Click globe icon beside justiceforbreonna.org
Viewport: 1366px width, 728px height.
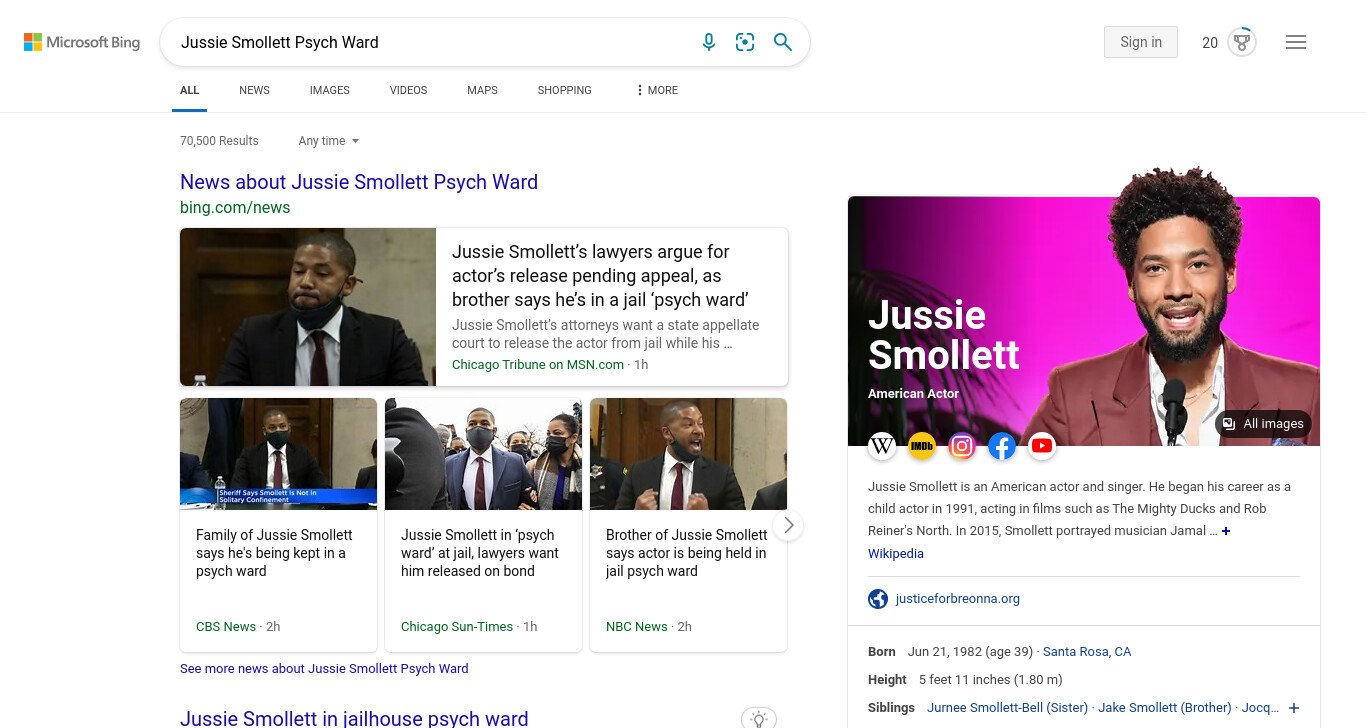click(878, 599)
